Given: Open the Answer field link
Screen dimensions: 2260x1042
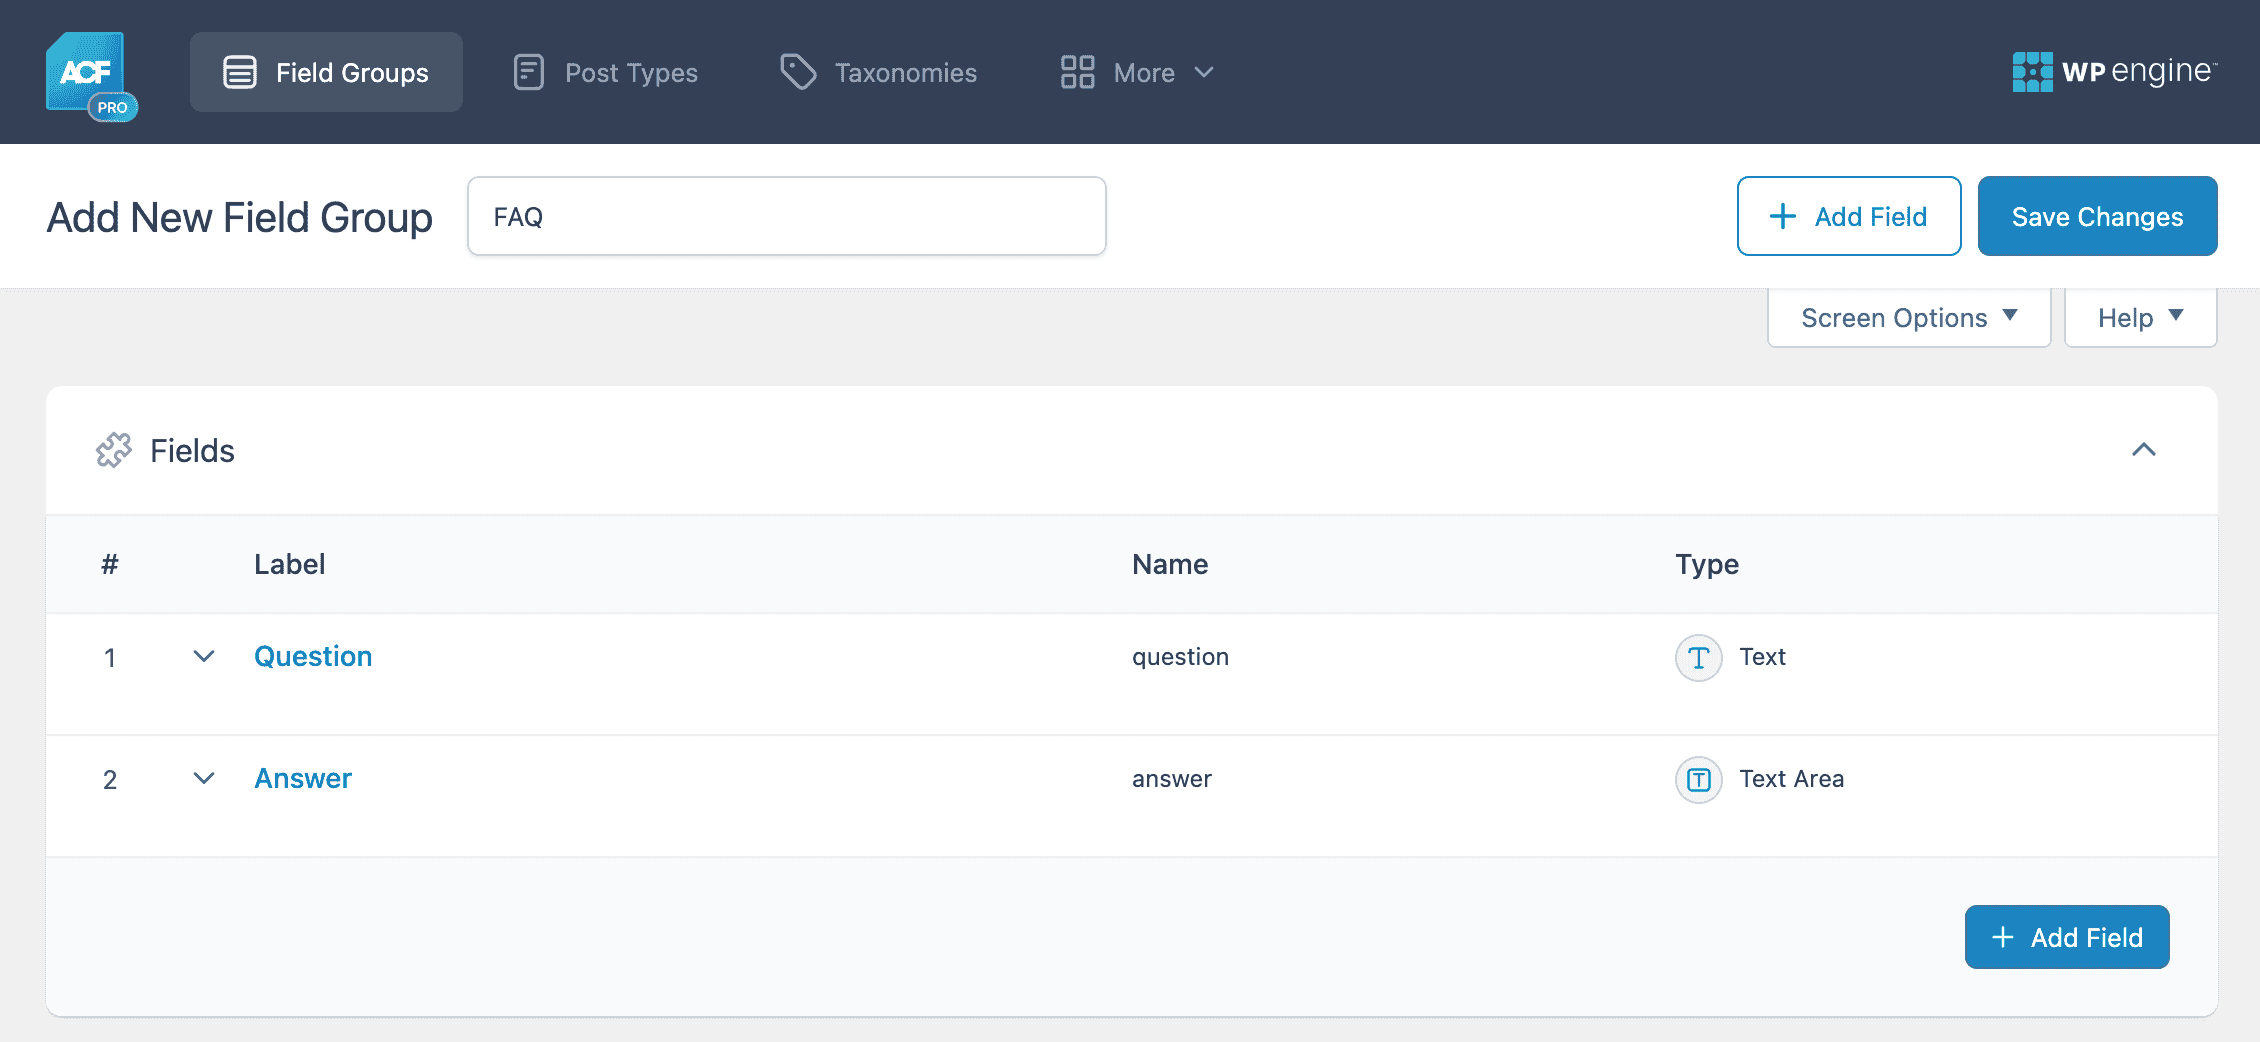Looking at the screenshot, I should [303, 778].
